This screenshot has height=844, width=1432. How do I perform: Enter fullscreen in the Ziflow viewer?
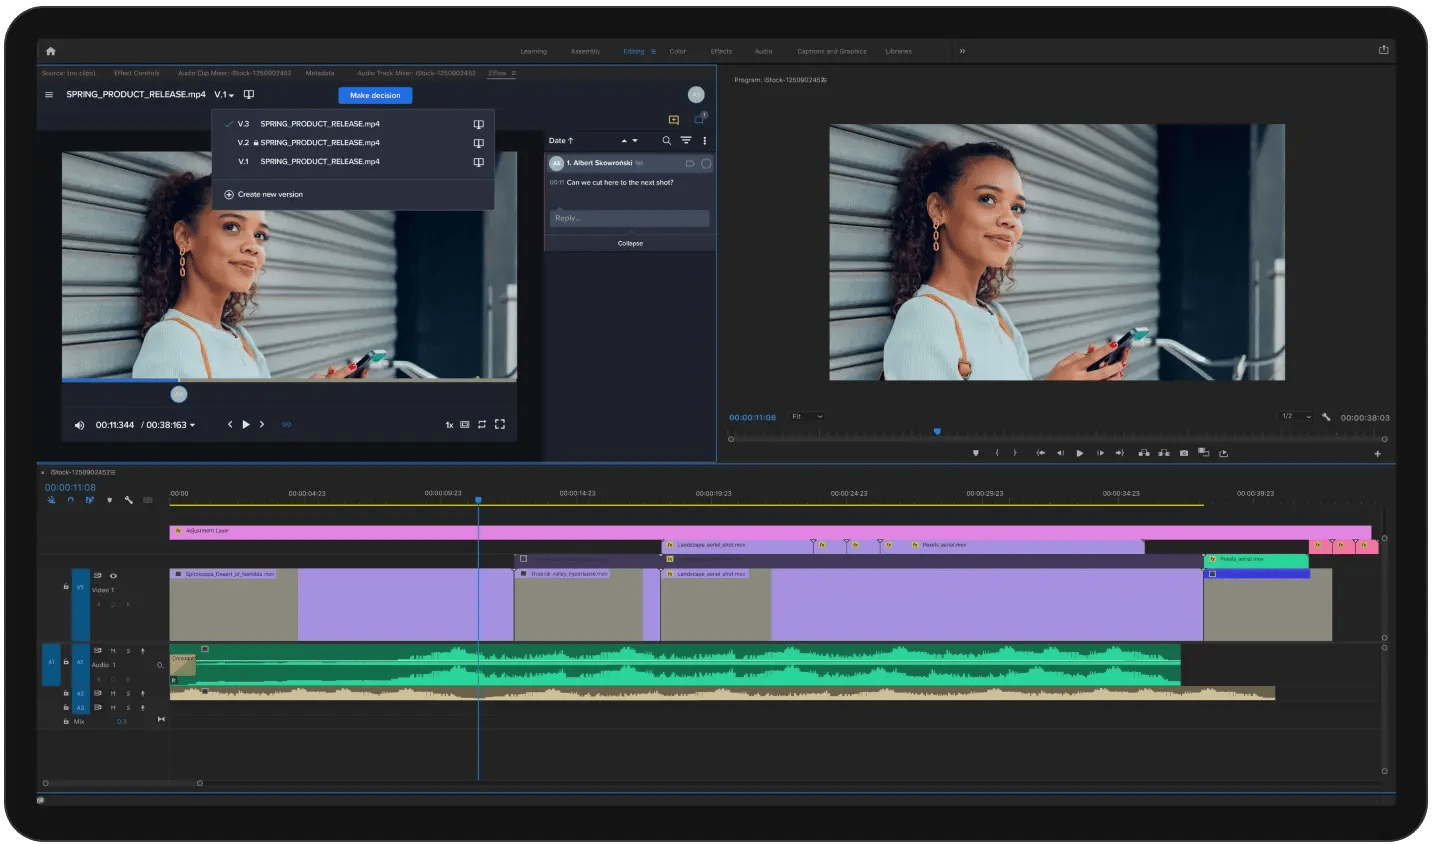tap(500, 424)
